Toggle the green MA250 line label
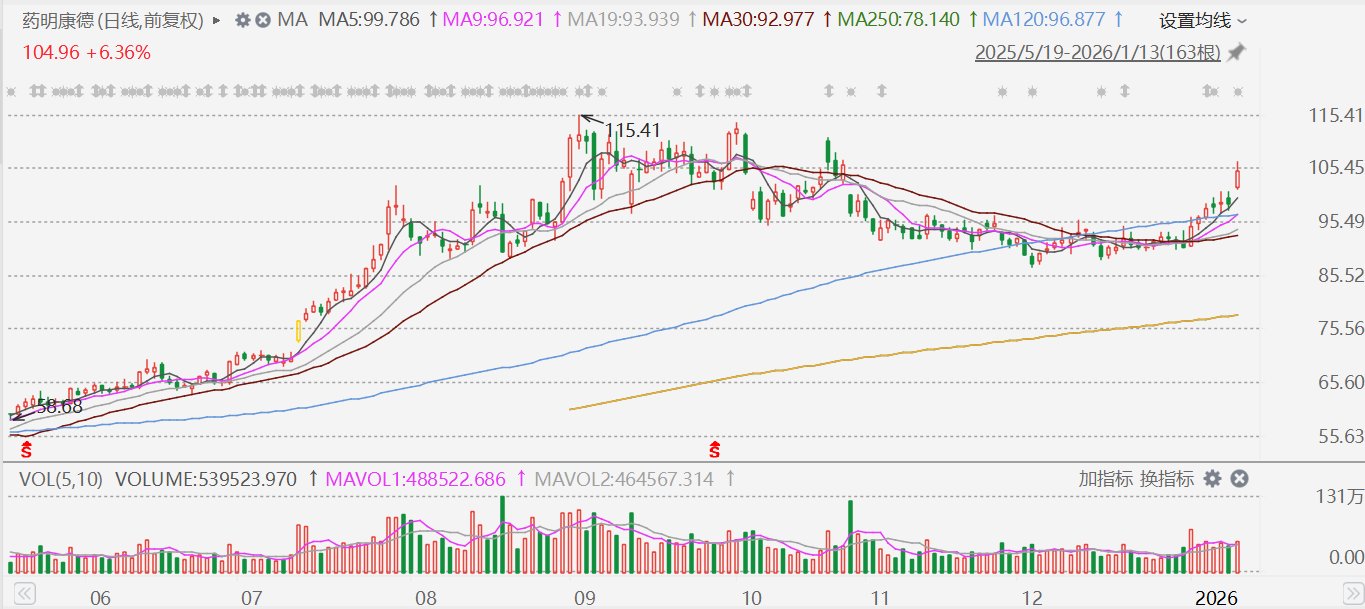 [x=898, y=20]
